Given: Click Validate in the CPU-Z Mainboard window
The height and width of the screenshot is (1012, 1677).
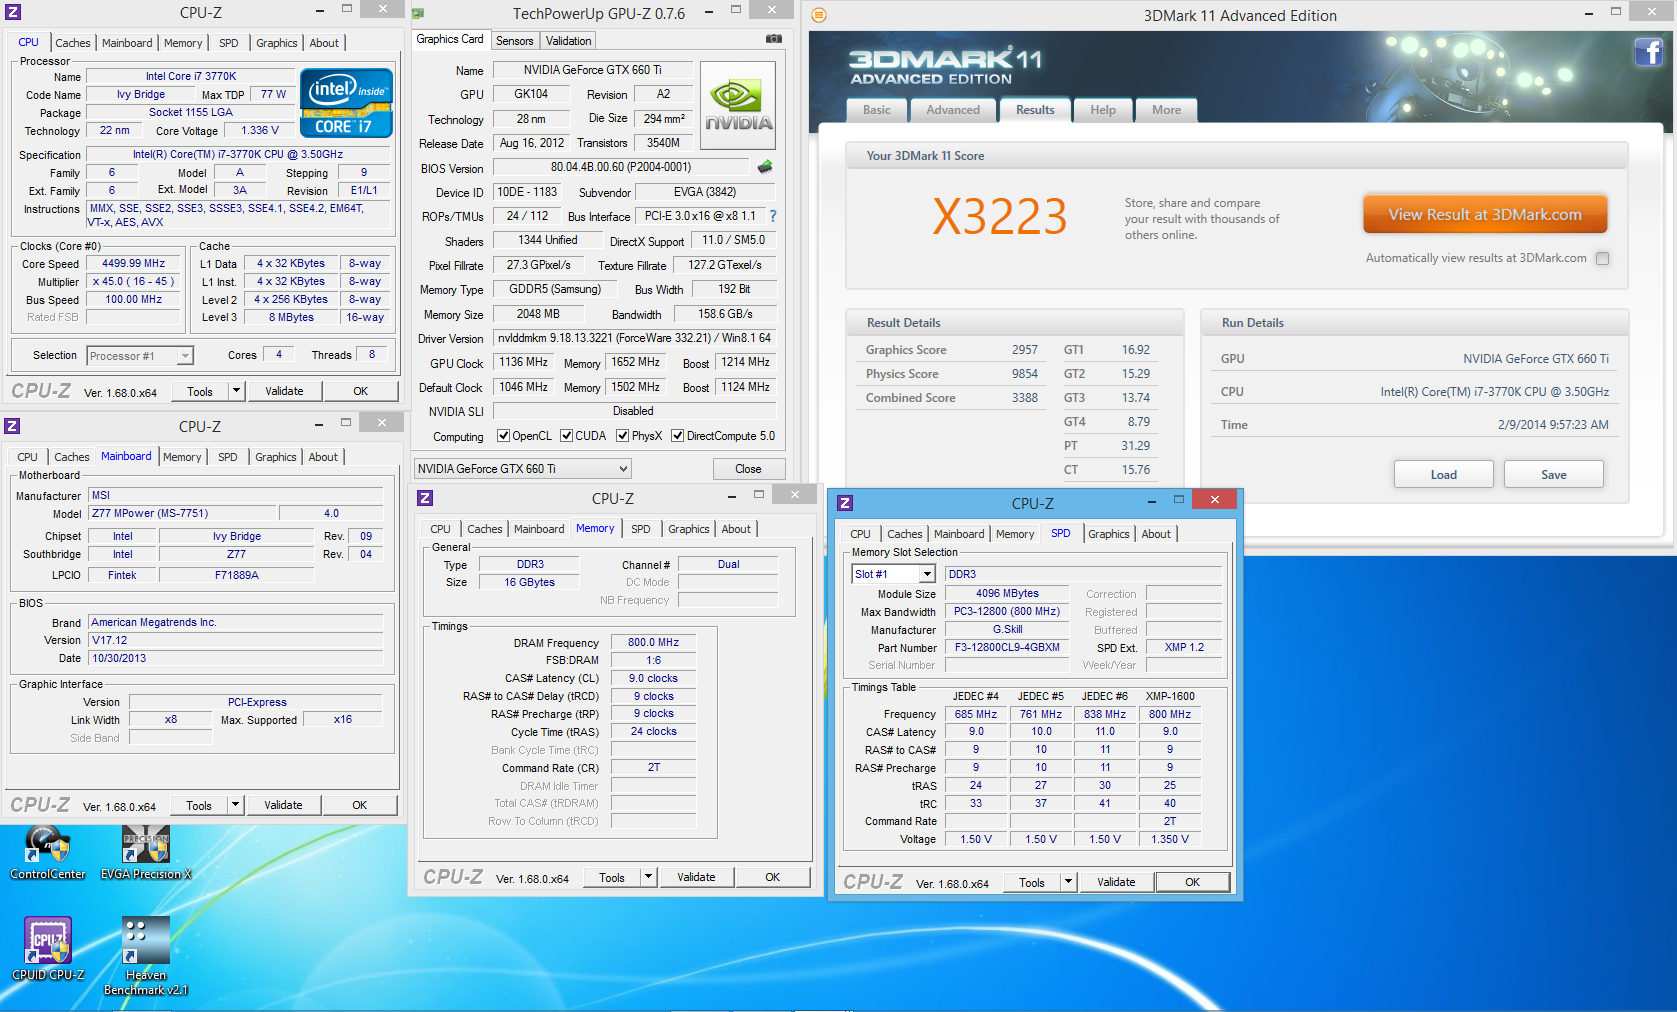Looking at the screenshot, I should point(283,805).
